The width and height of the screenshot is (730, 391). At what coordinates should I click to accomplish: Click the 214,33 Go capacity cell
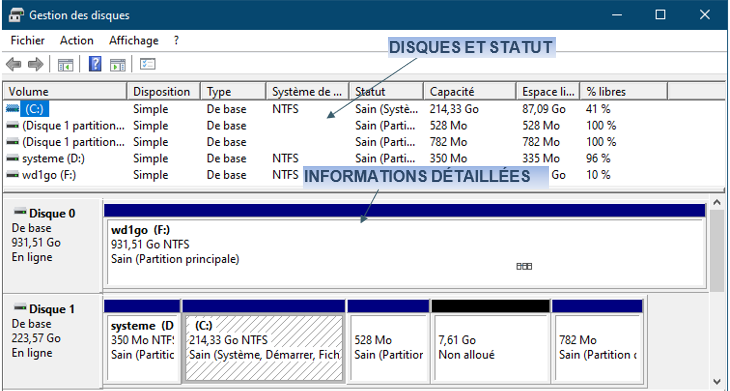tap(454, 109)
